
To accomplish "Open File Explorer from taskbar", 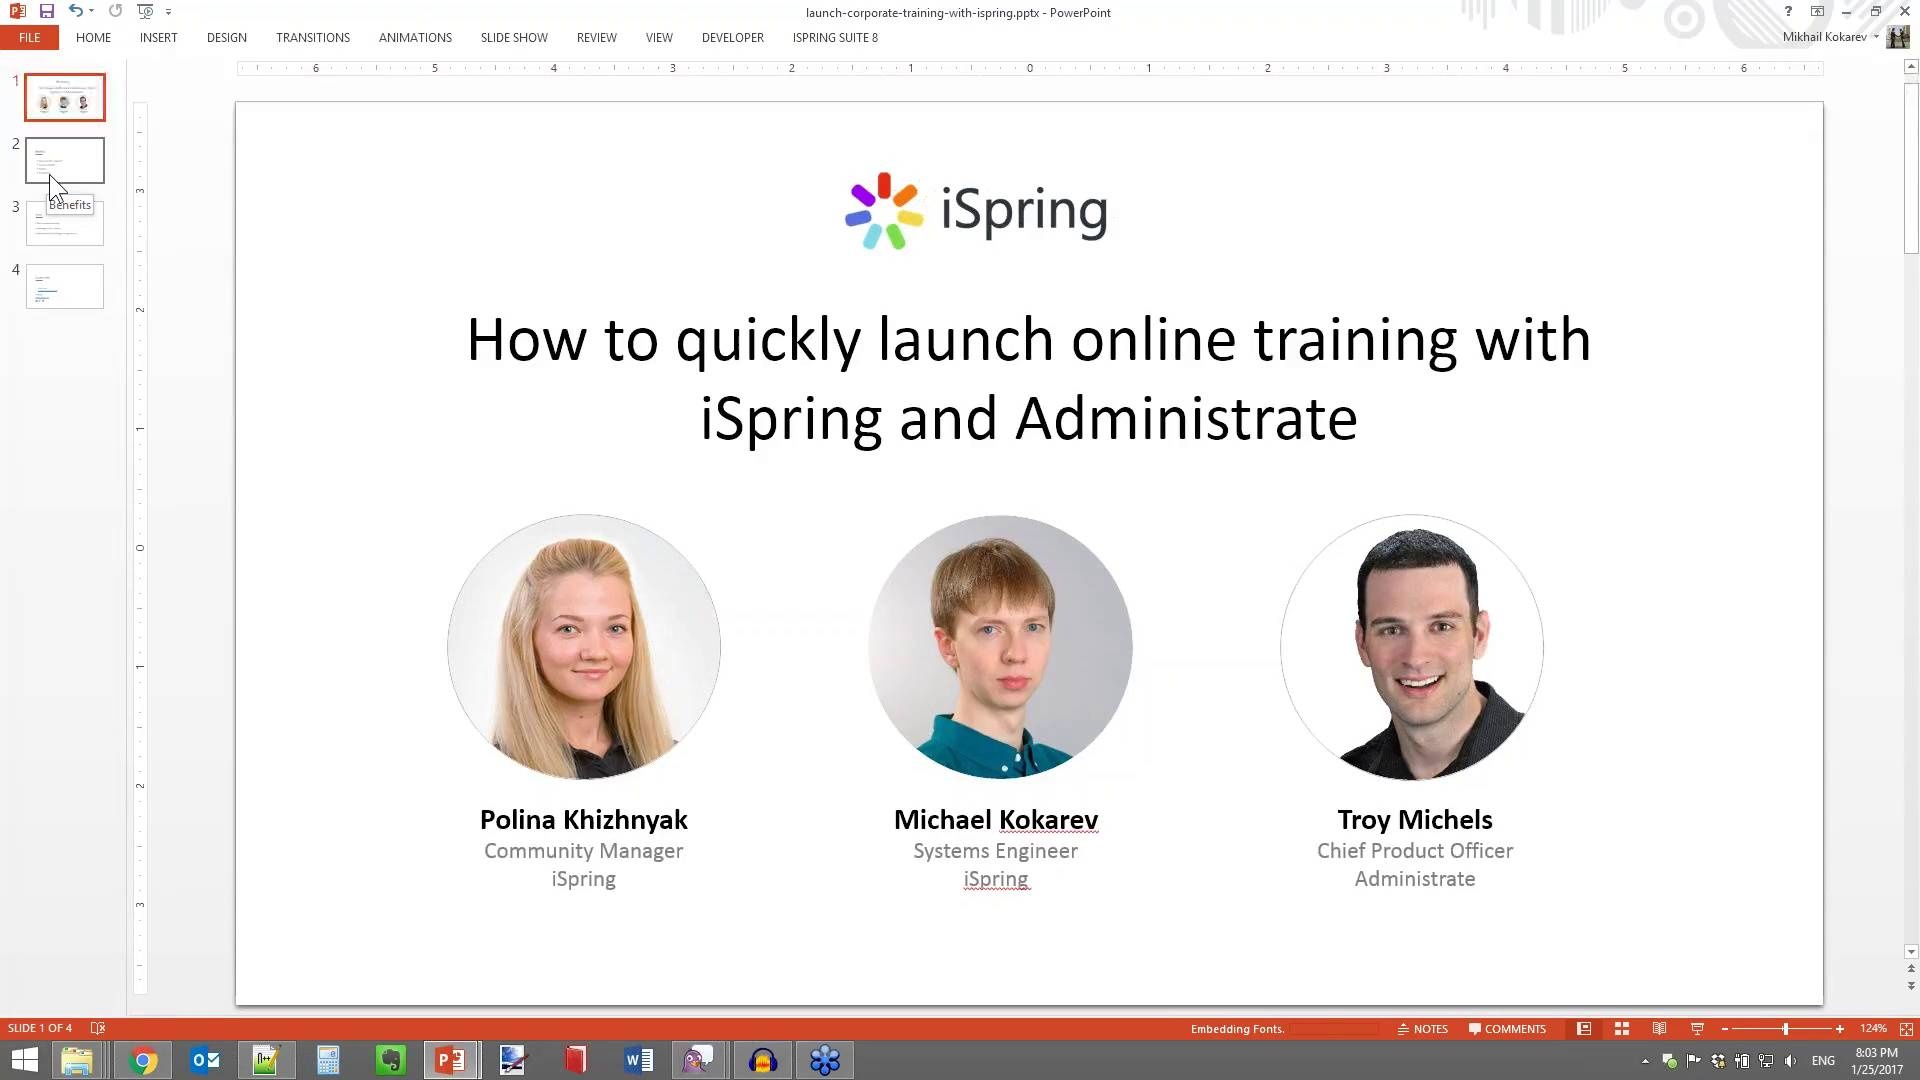I will 77,1060.
